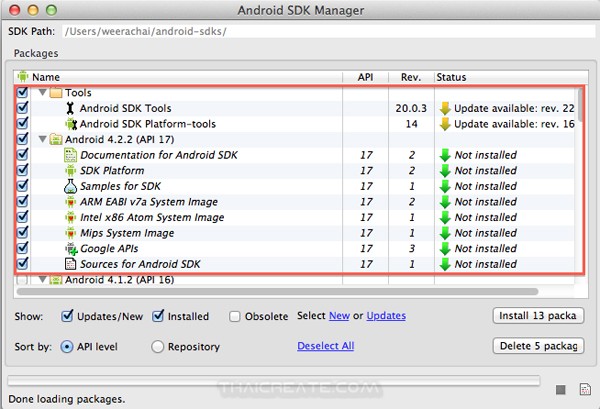Select the Samples for SDK row
Image resolution: width=600 pixels, height=409 pixels.
coord(294,186)
